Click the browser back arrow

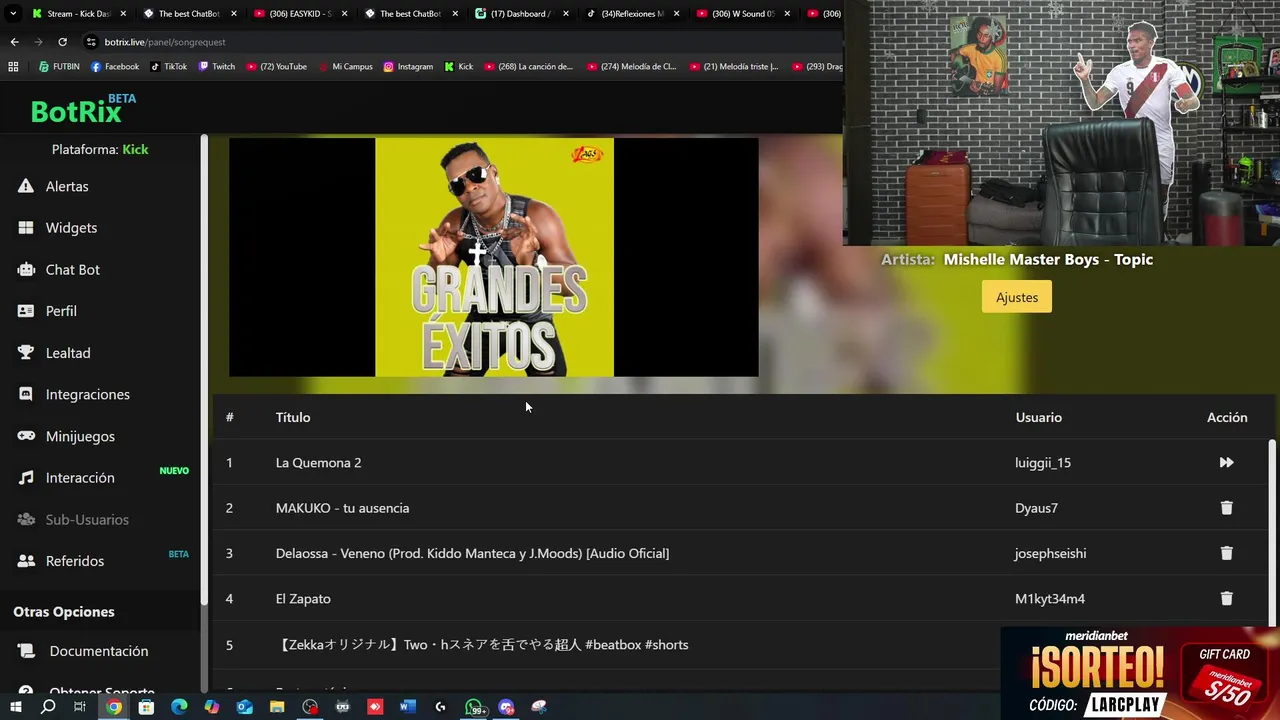click(x=14, y=42)
